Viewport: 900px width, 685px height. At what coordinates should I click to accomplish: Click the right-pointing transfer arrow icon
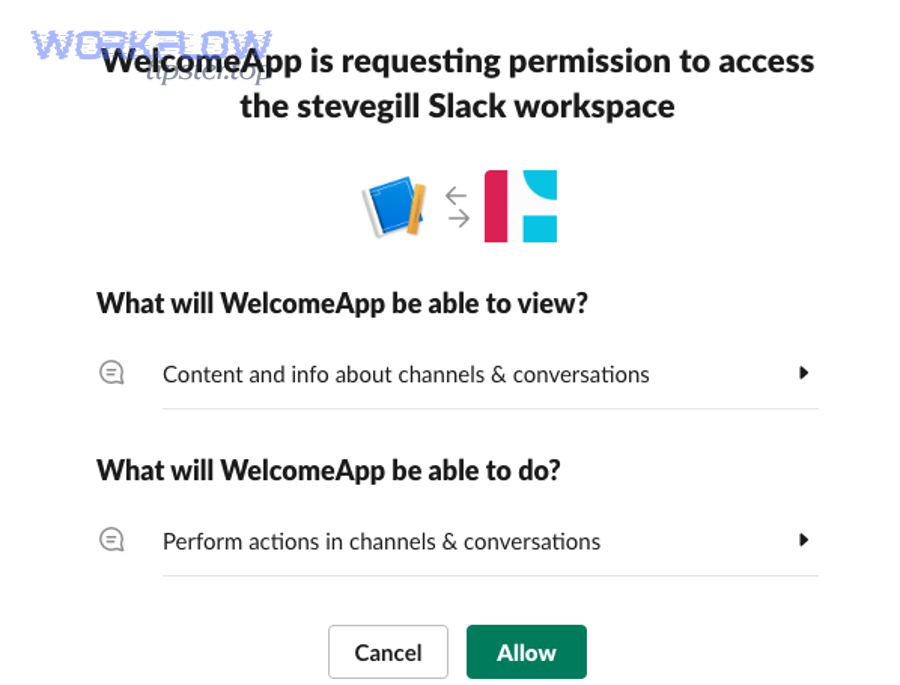[458, 218]
